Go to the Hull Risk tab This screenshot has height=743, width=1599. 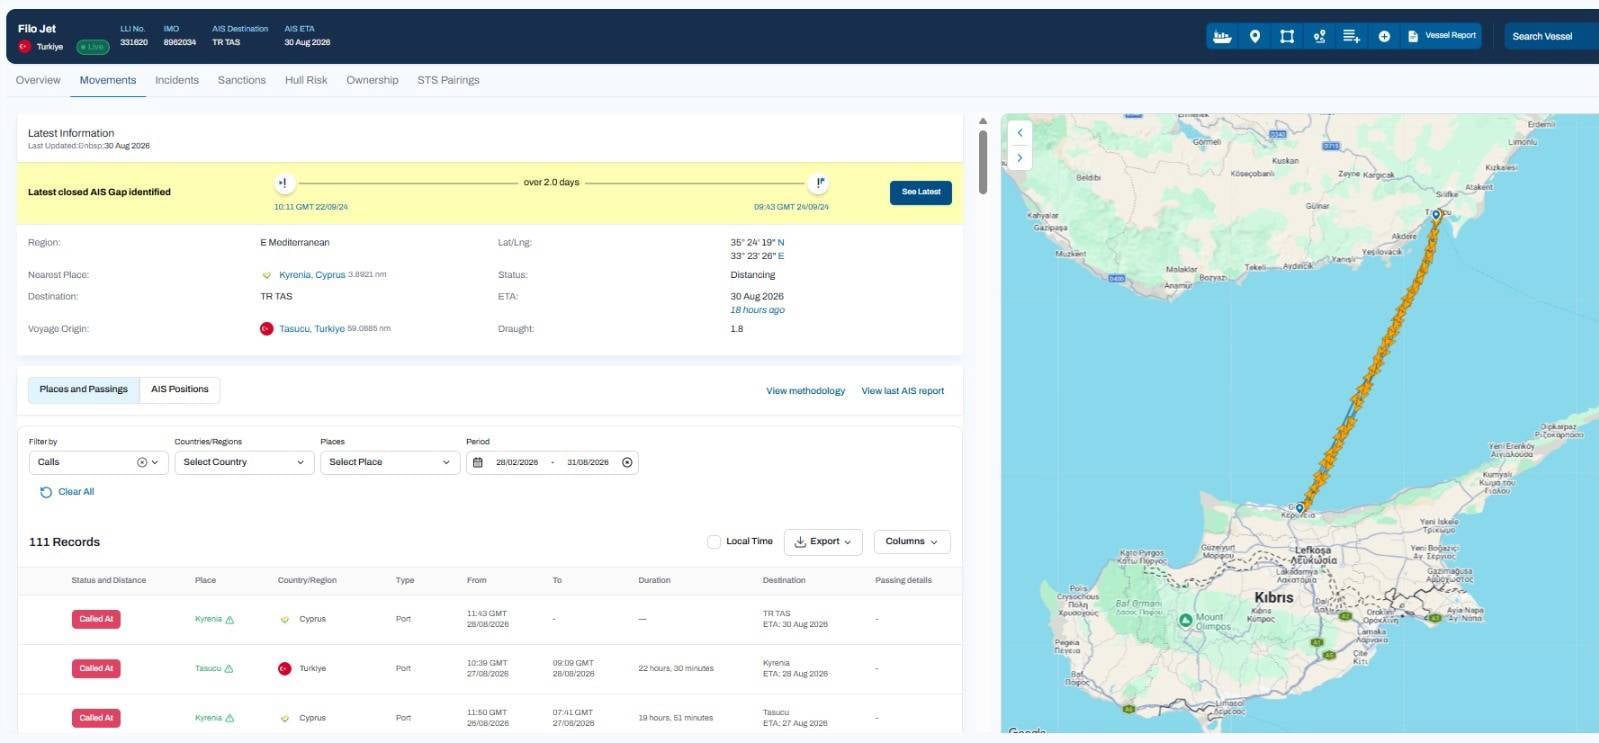point(306,80)
